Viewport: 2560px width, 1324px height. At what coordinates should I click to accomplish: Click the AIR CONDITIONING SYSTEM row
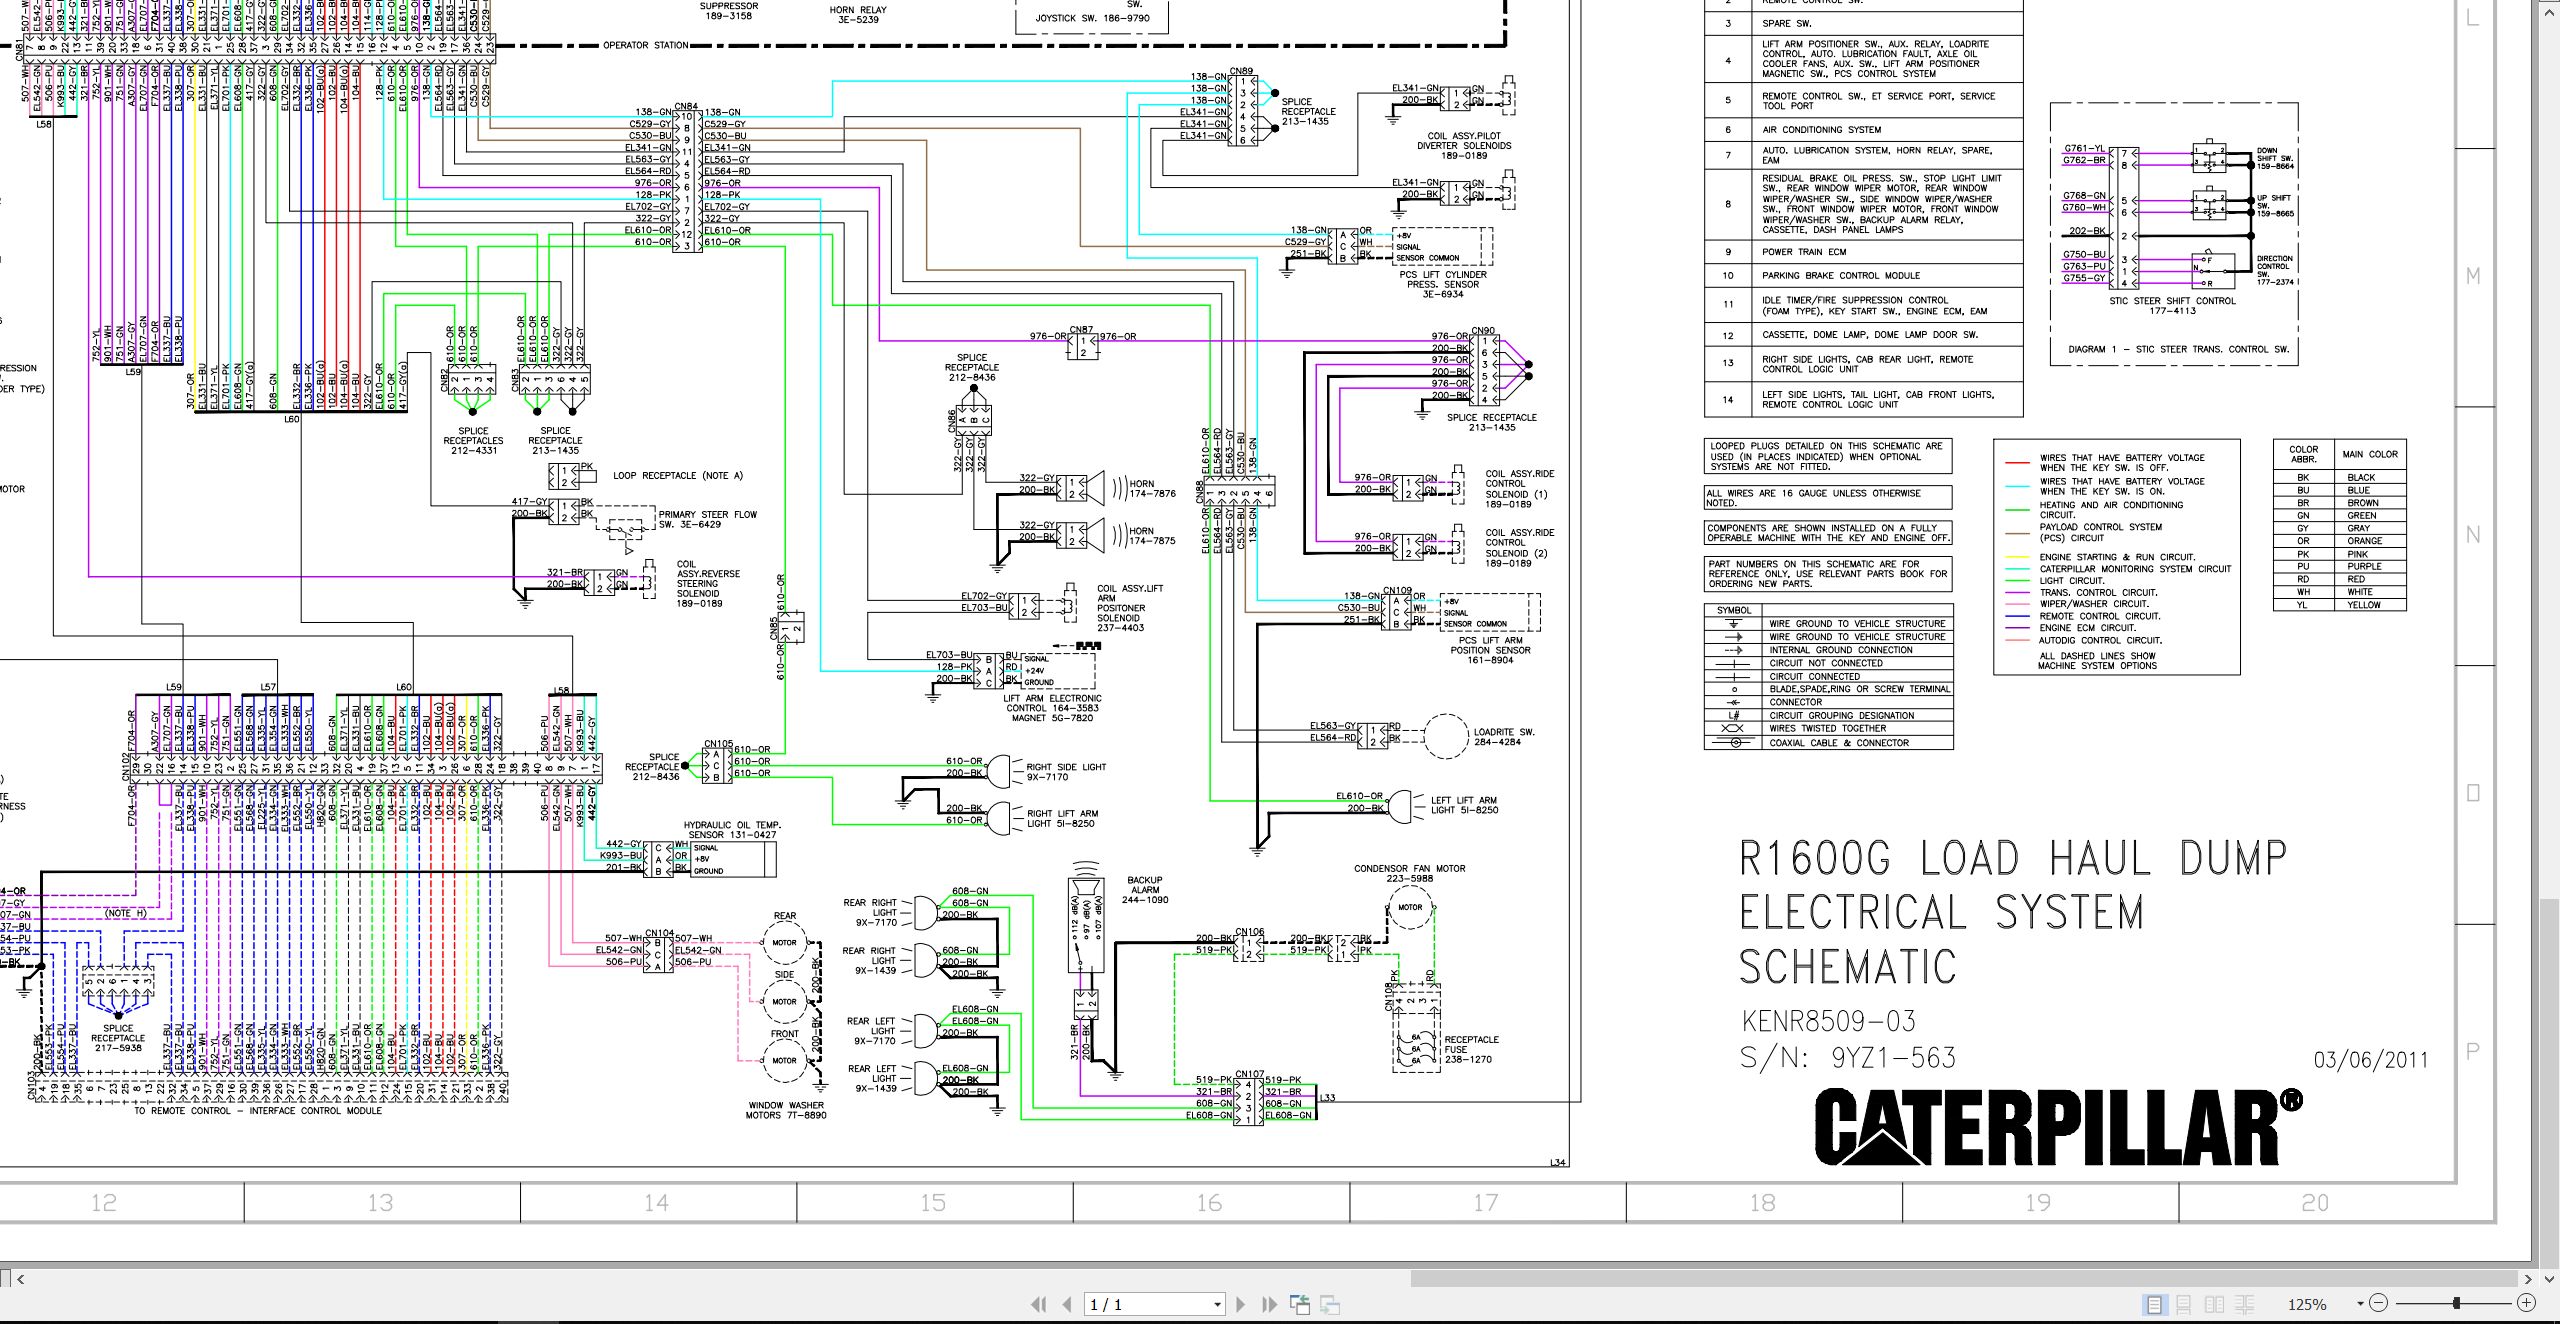pos(1863,130)
